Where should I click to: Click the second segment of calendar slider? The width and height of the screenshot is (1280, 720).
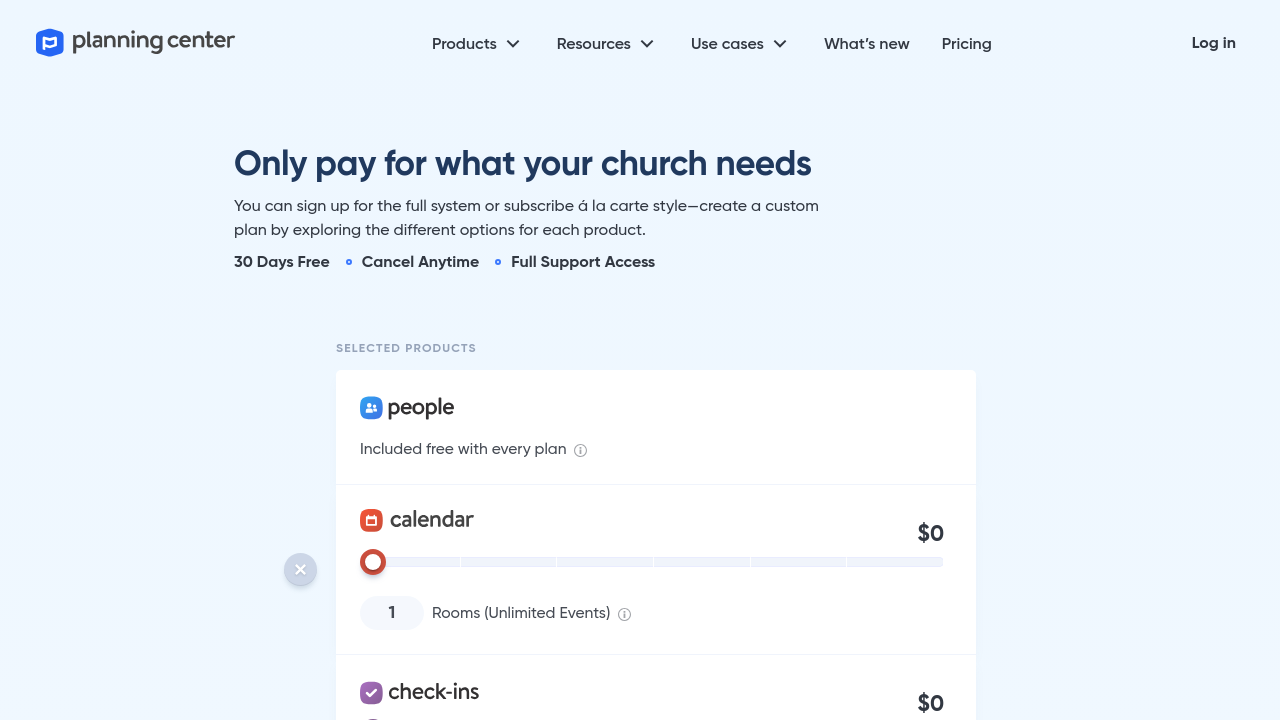pyautogui.click(x=508, y=562)
